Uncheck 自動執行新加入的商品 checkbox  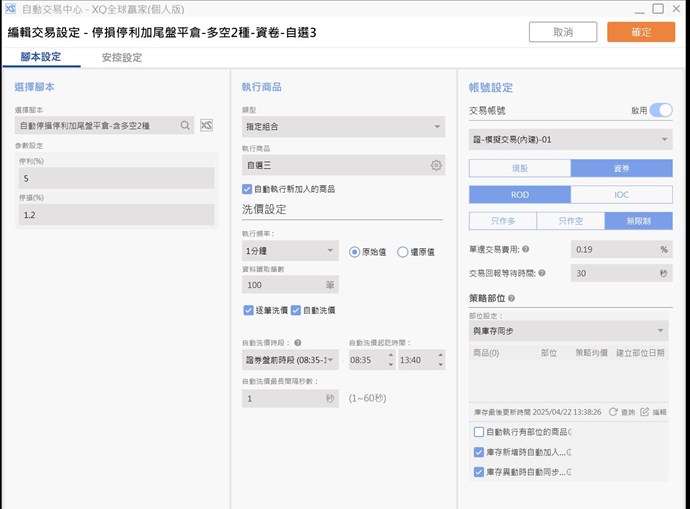pyautogui.click(x=248, y=188)
